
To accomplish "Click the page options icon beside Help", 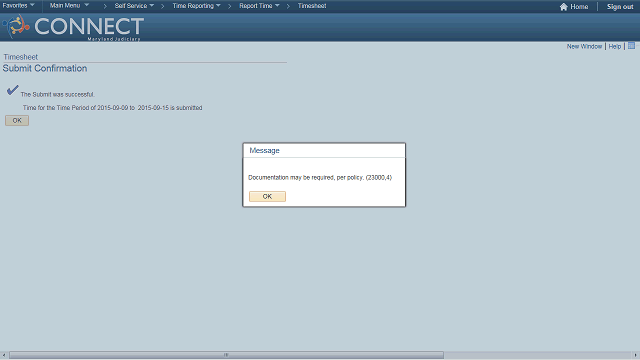I will (x=631, y=46).
